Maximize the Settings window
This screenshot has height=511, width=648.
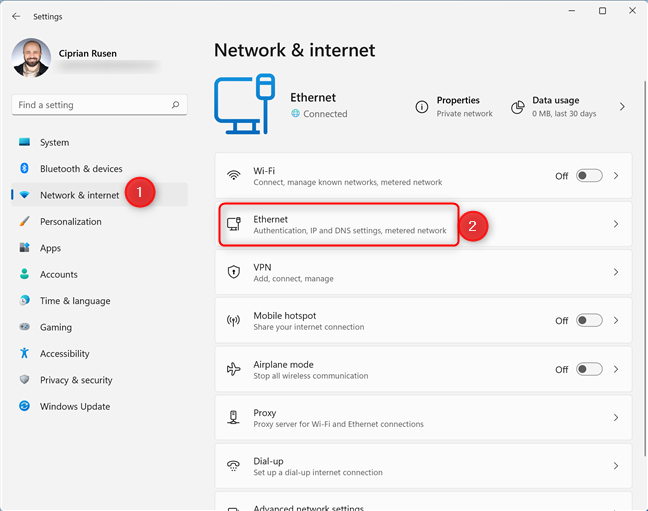pyautogui.click(x=603, y=11)
